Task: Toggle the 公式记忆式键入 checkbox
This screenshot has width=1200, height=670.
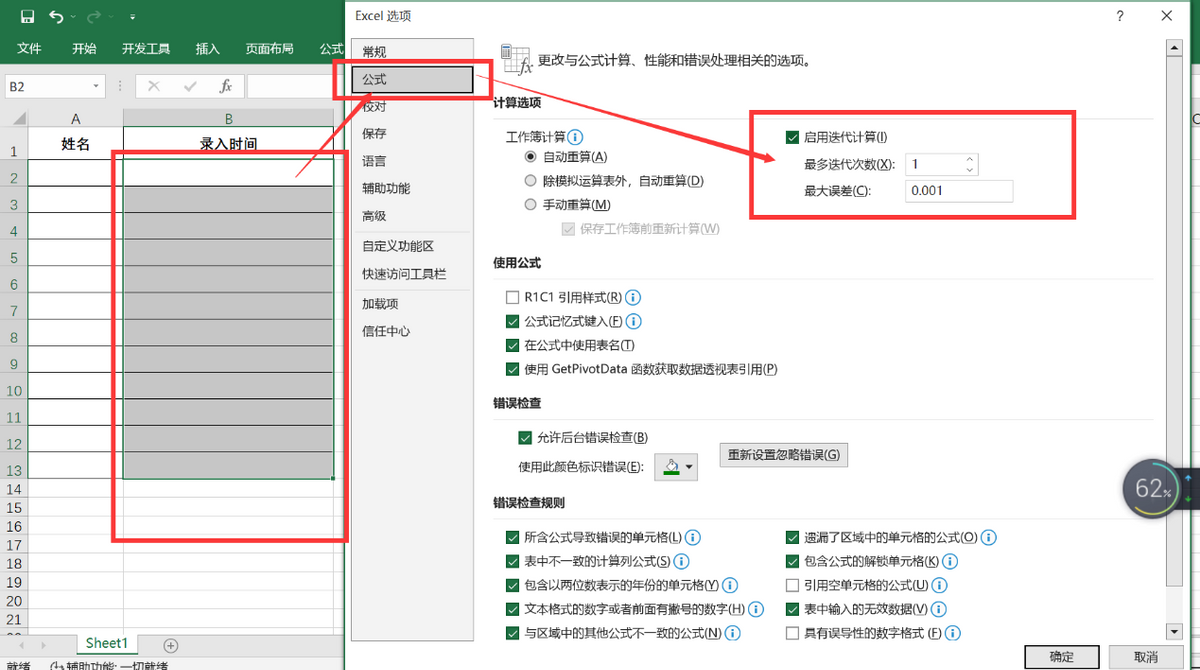Action: click(513, 321)
